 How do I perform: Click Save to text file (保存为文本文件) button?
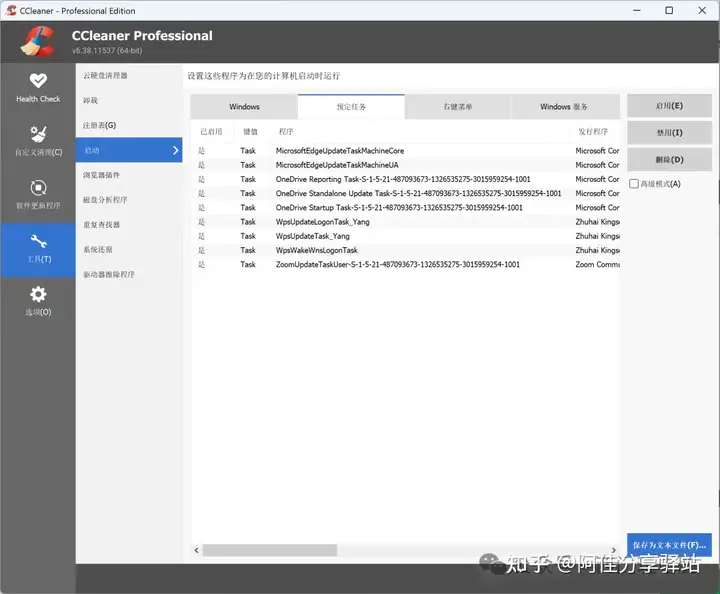click(669, 545)
